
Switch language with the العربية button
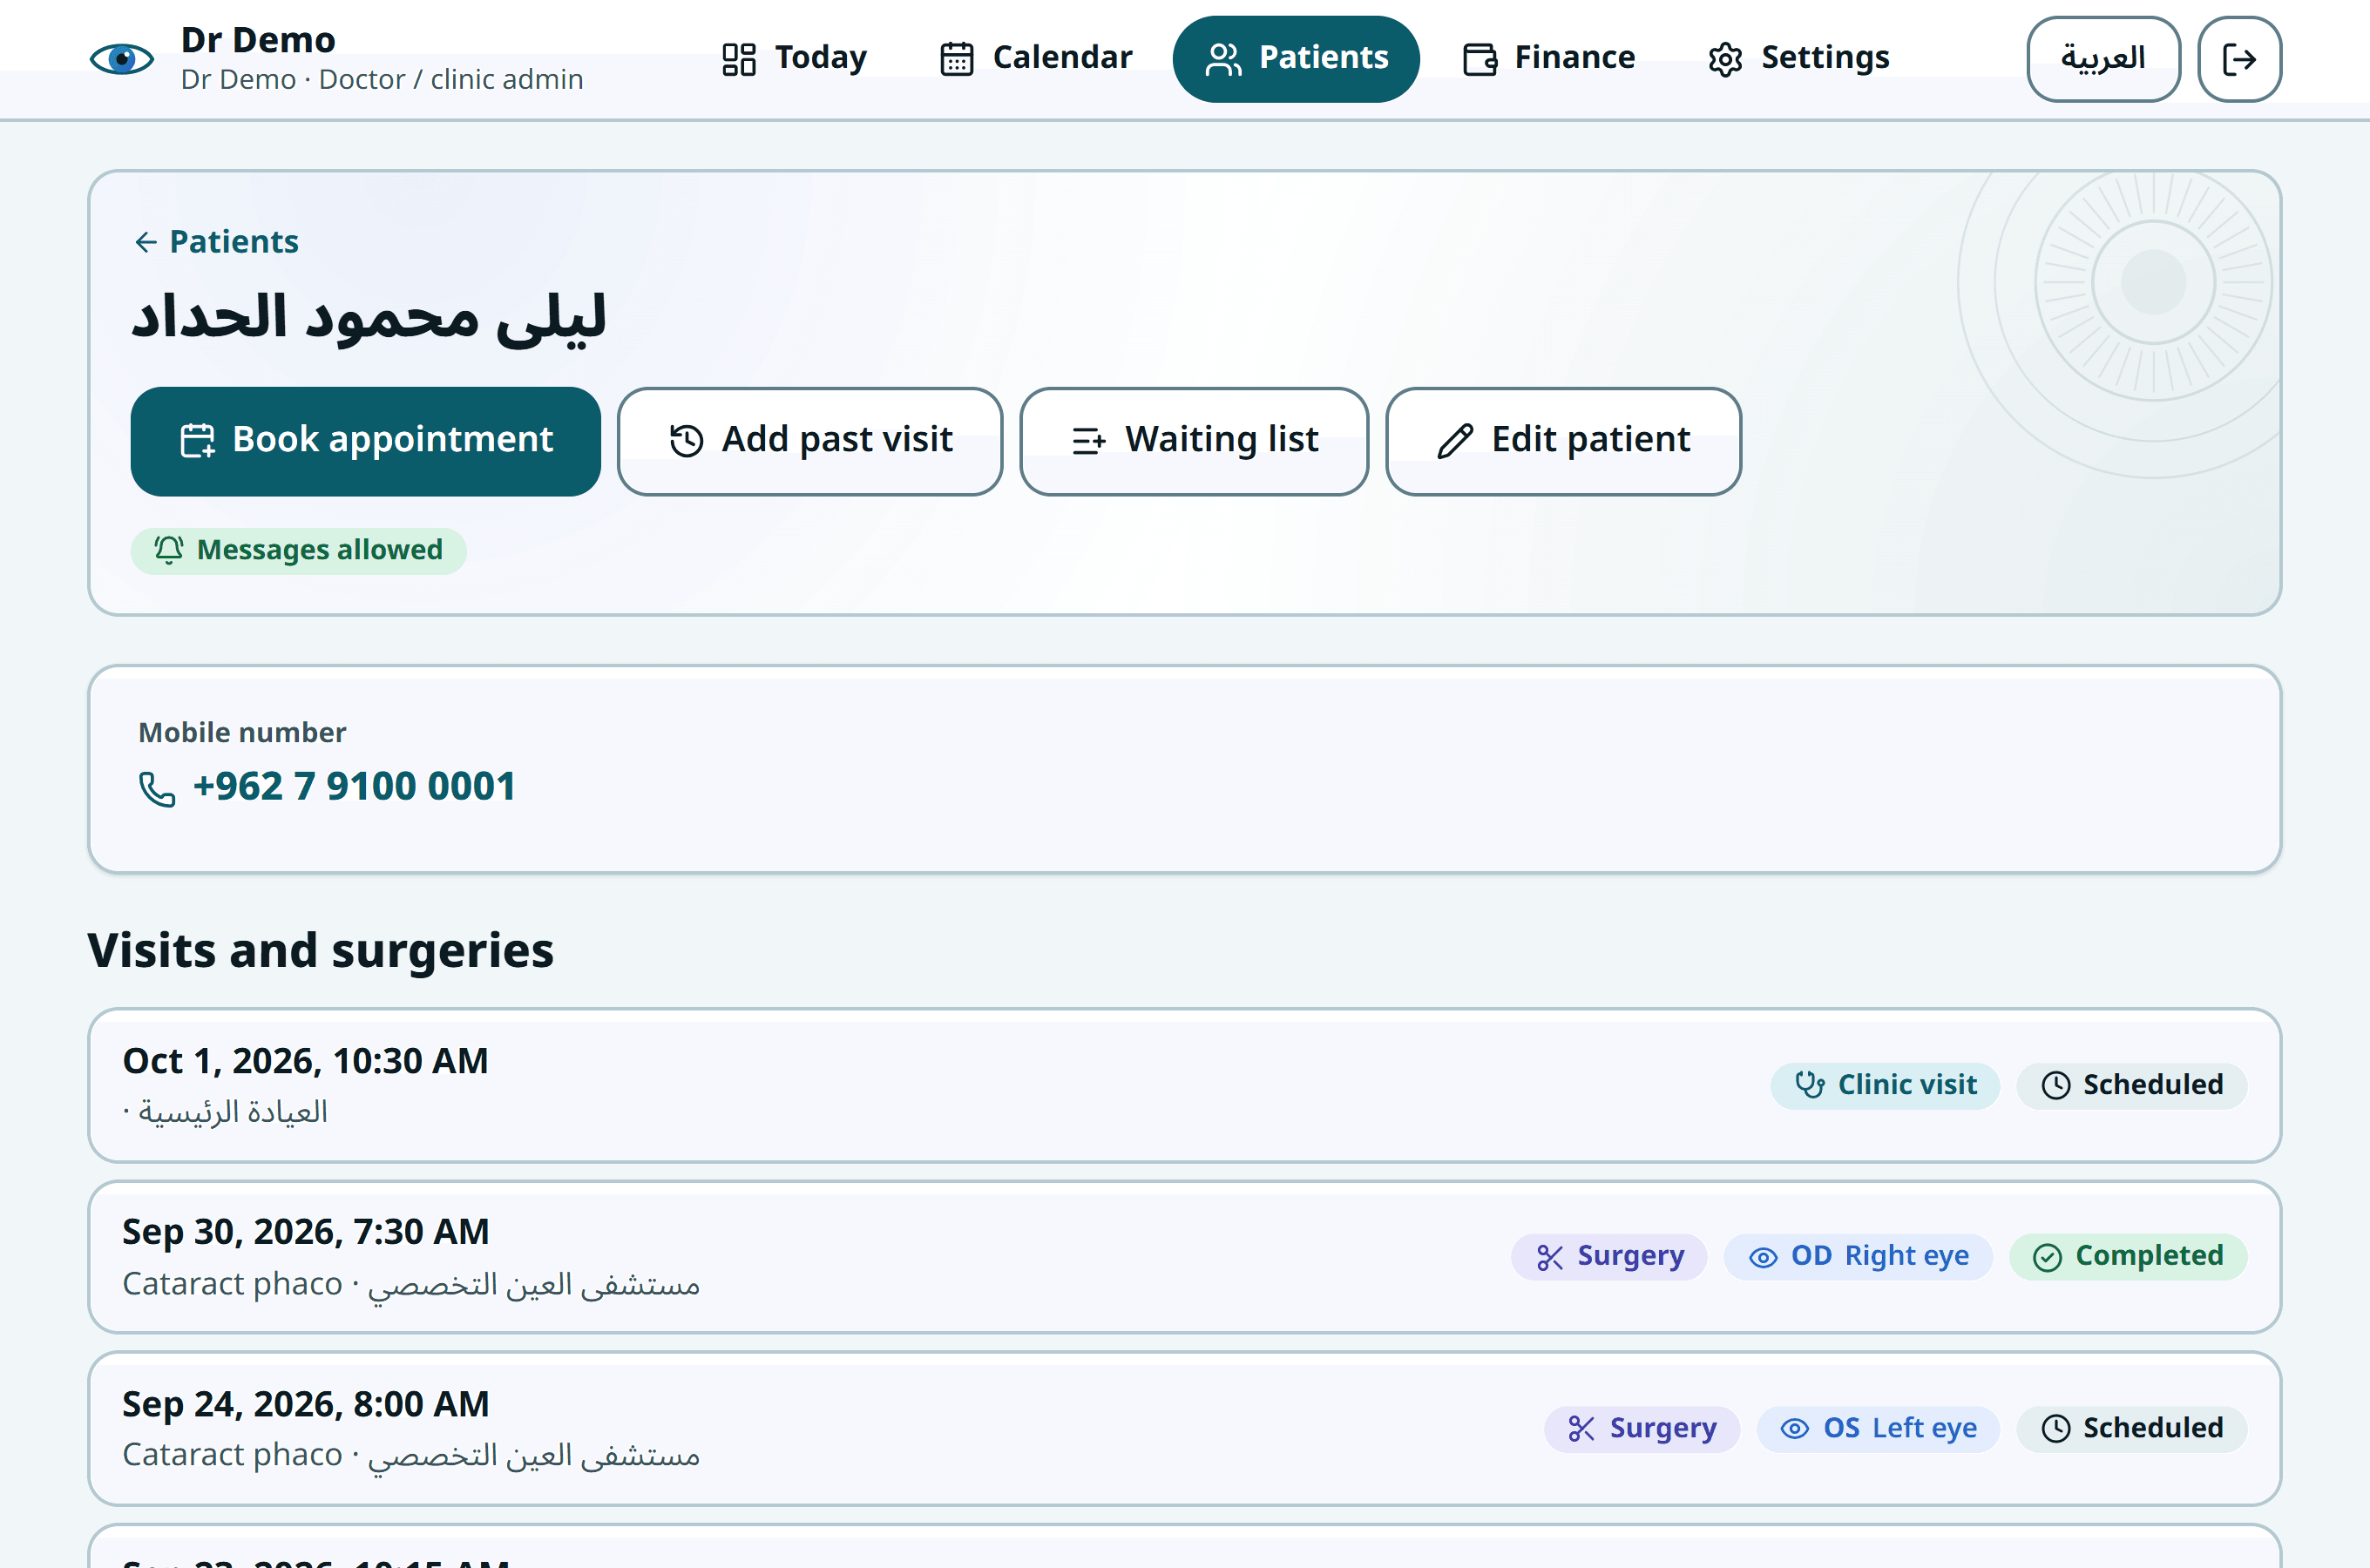point(2103,59)
